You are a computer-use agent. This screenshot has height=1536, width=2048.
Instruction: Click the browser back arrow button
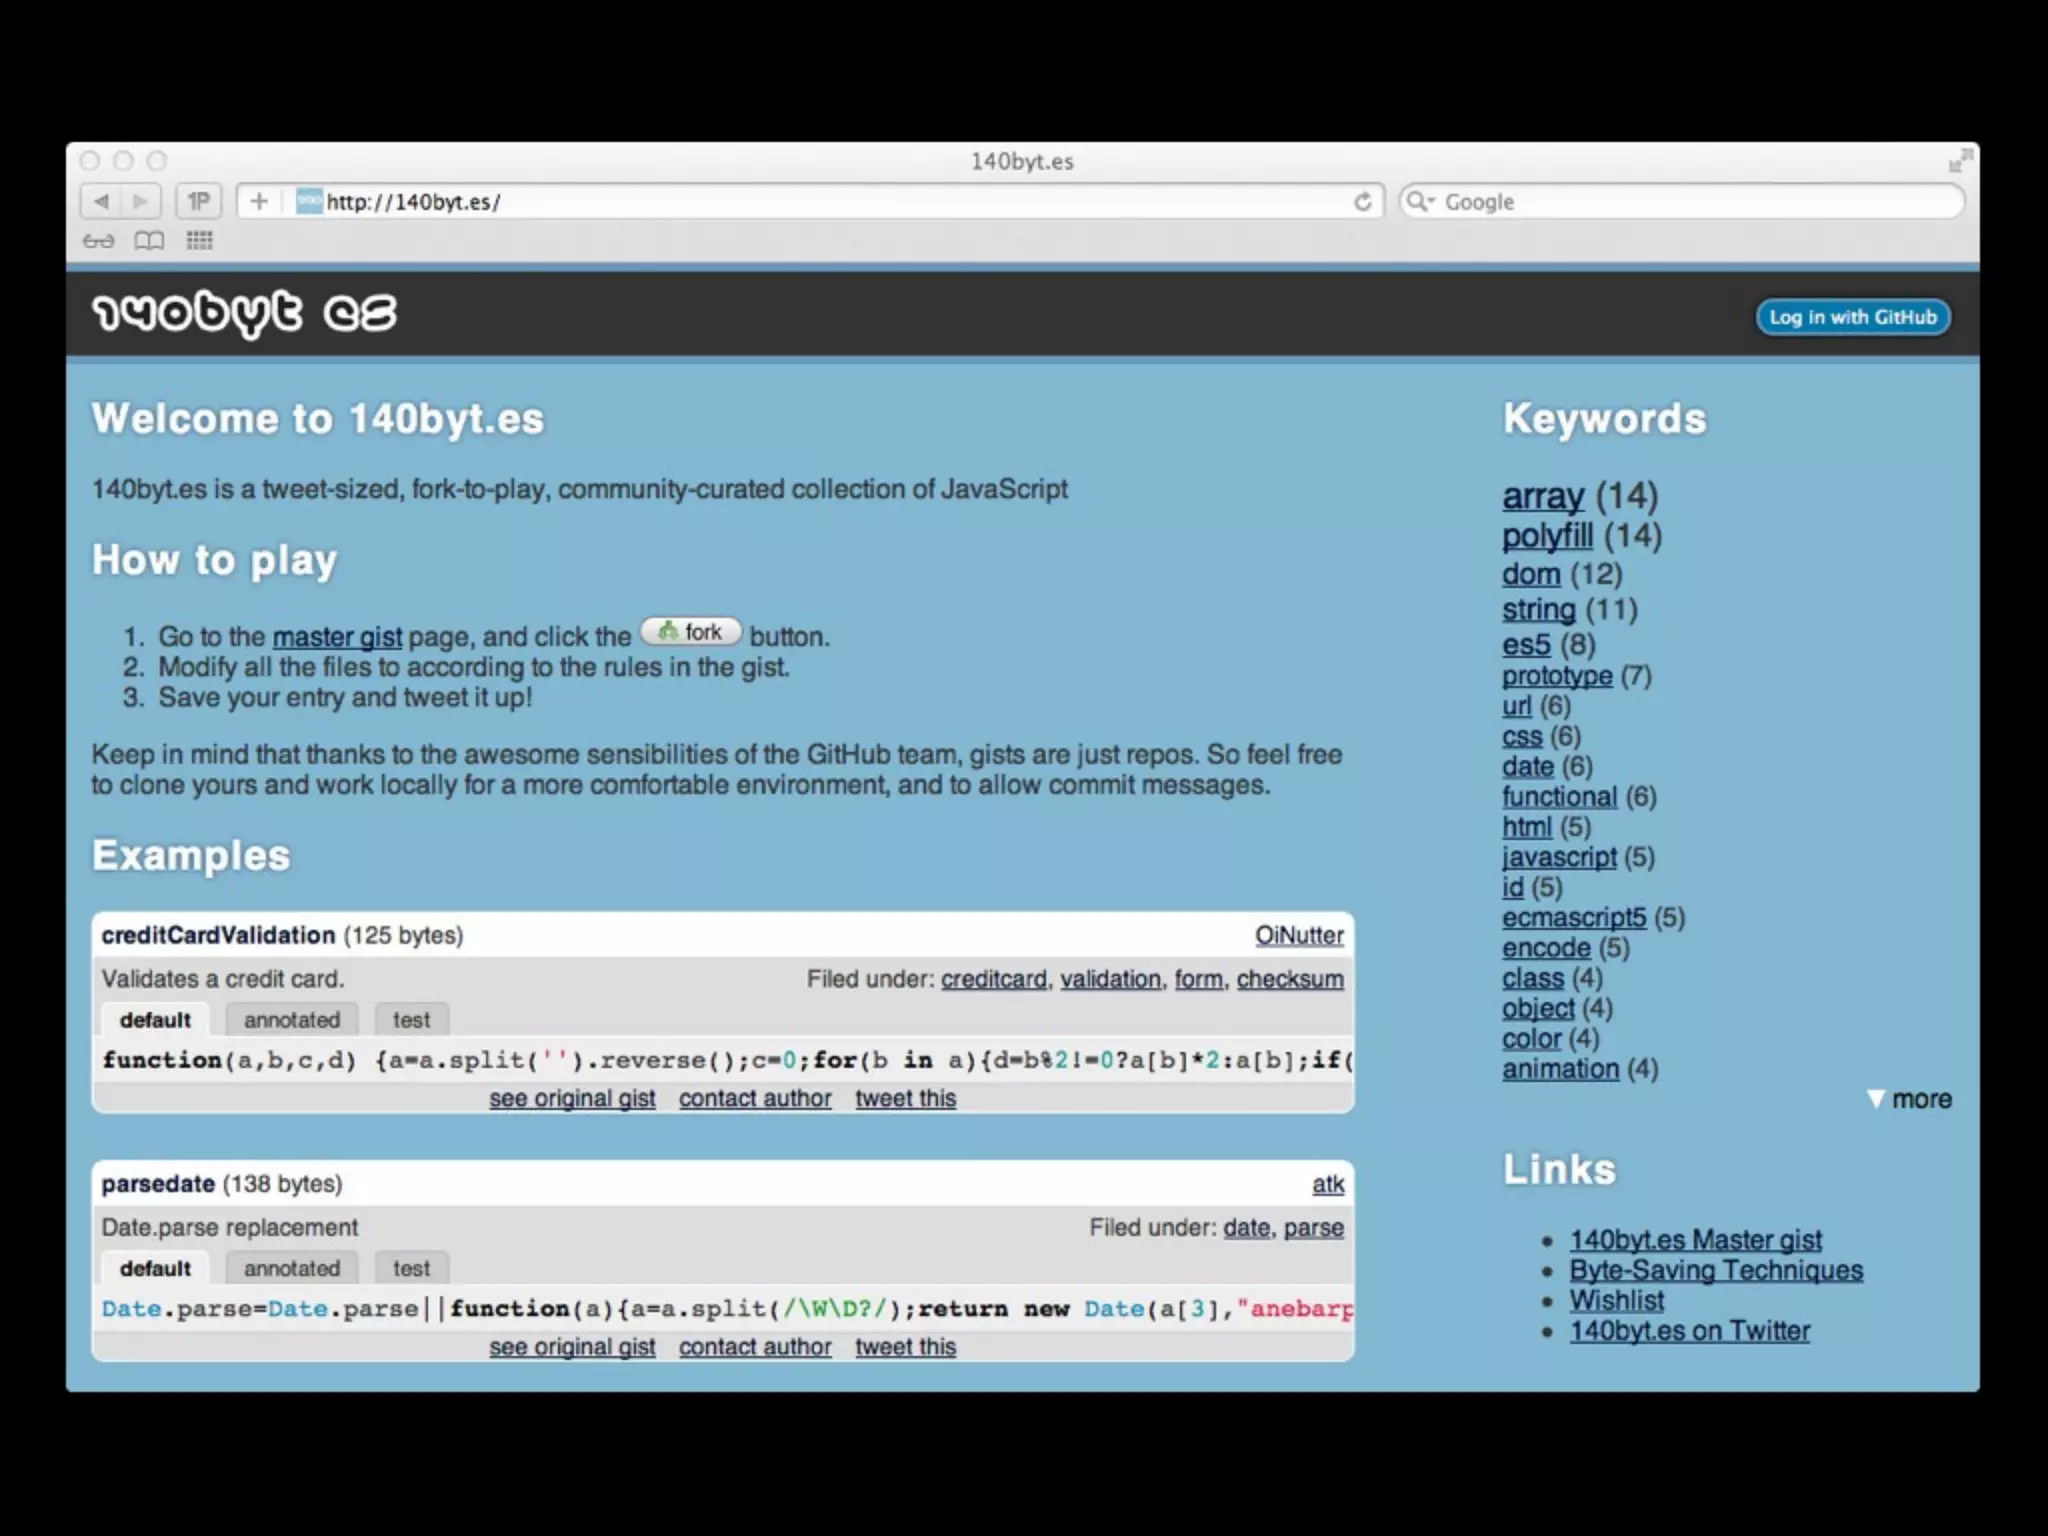101,202
